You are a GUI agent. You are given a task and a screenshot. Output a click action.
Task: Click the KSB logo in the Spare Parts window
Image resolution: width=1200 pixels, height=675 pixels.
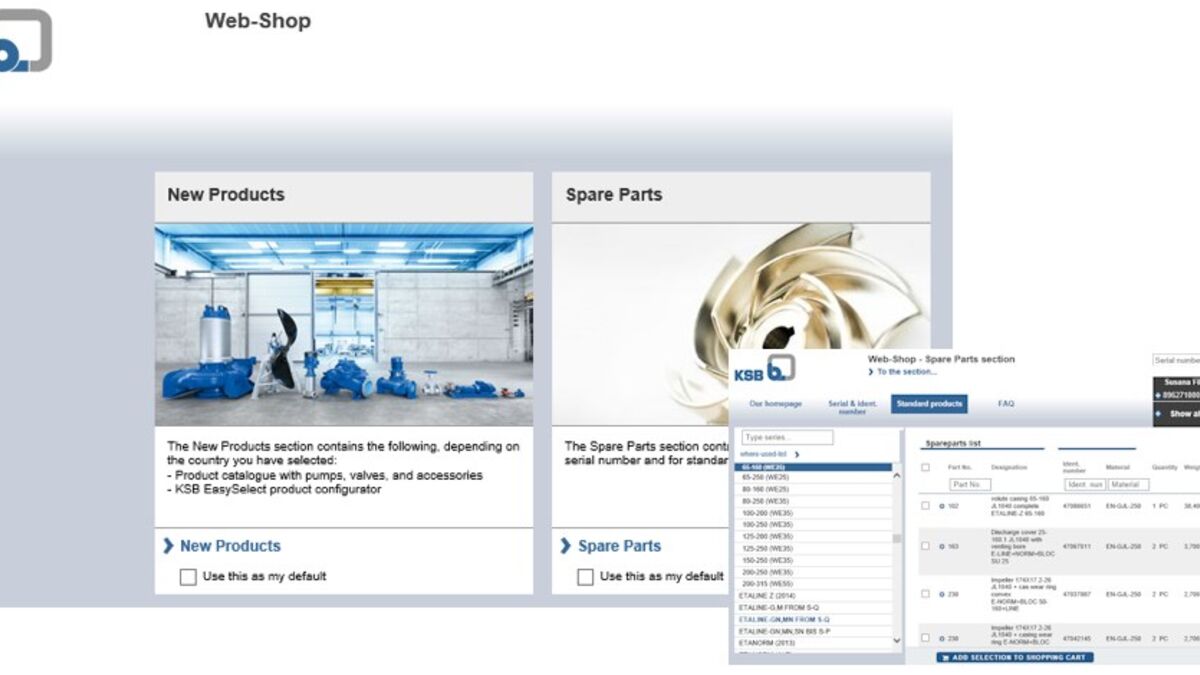(765, 369)
